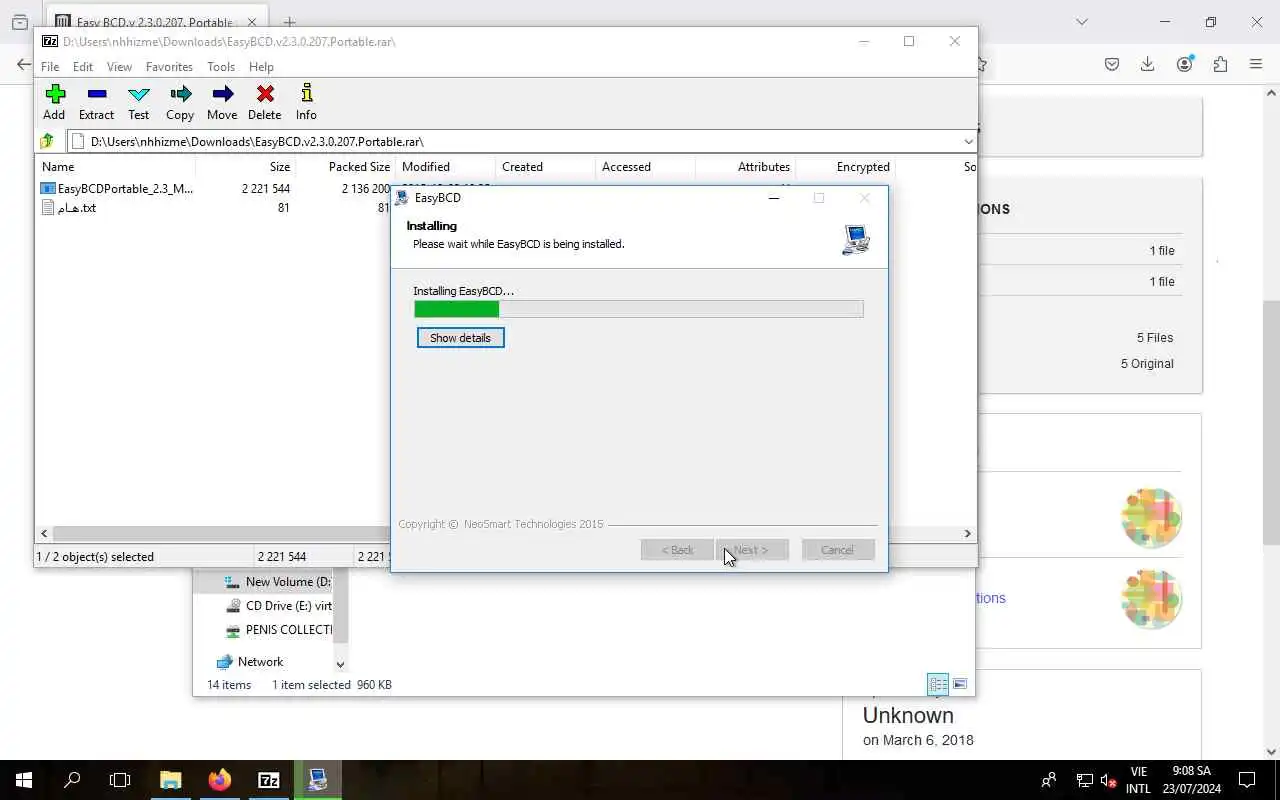This screenshot has width=1280, height=800.
Task: Click Show details in EasyBCD installer
Action: point(460,338)
